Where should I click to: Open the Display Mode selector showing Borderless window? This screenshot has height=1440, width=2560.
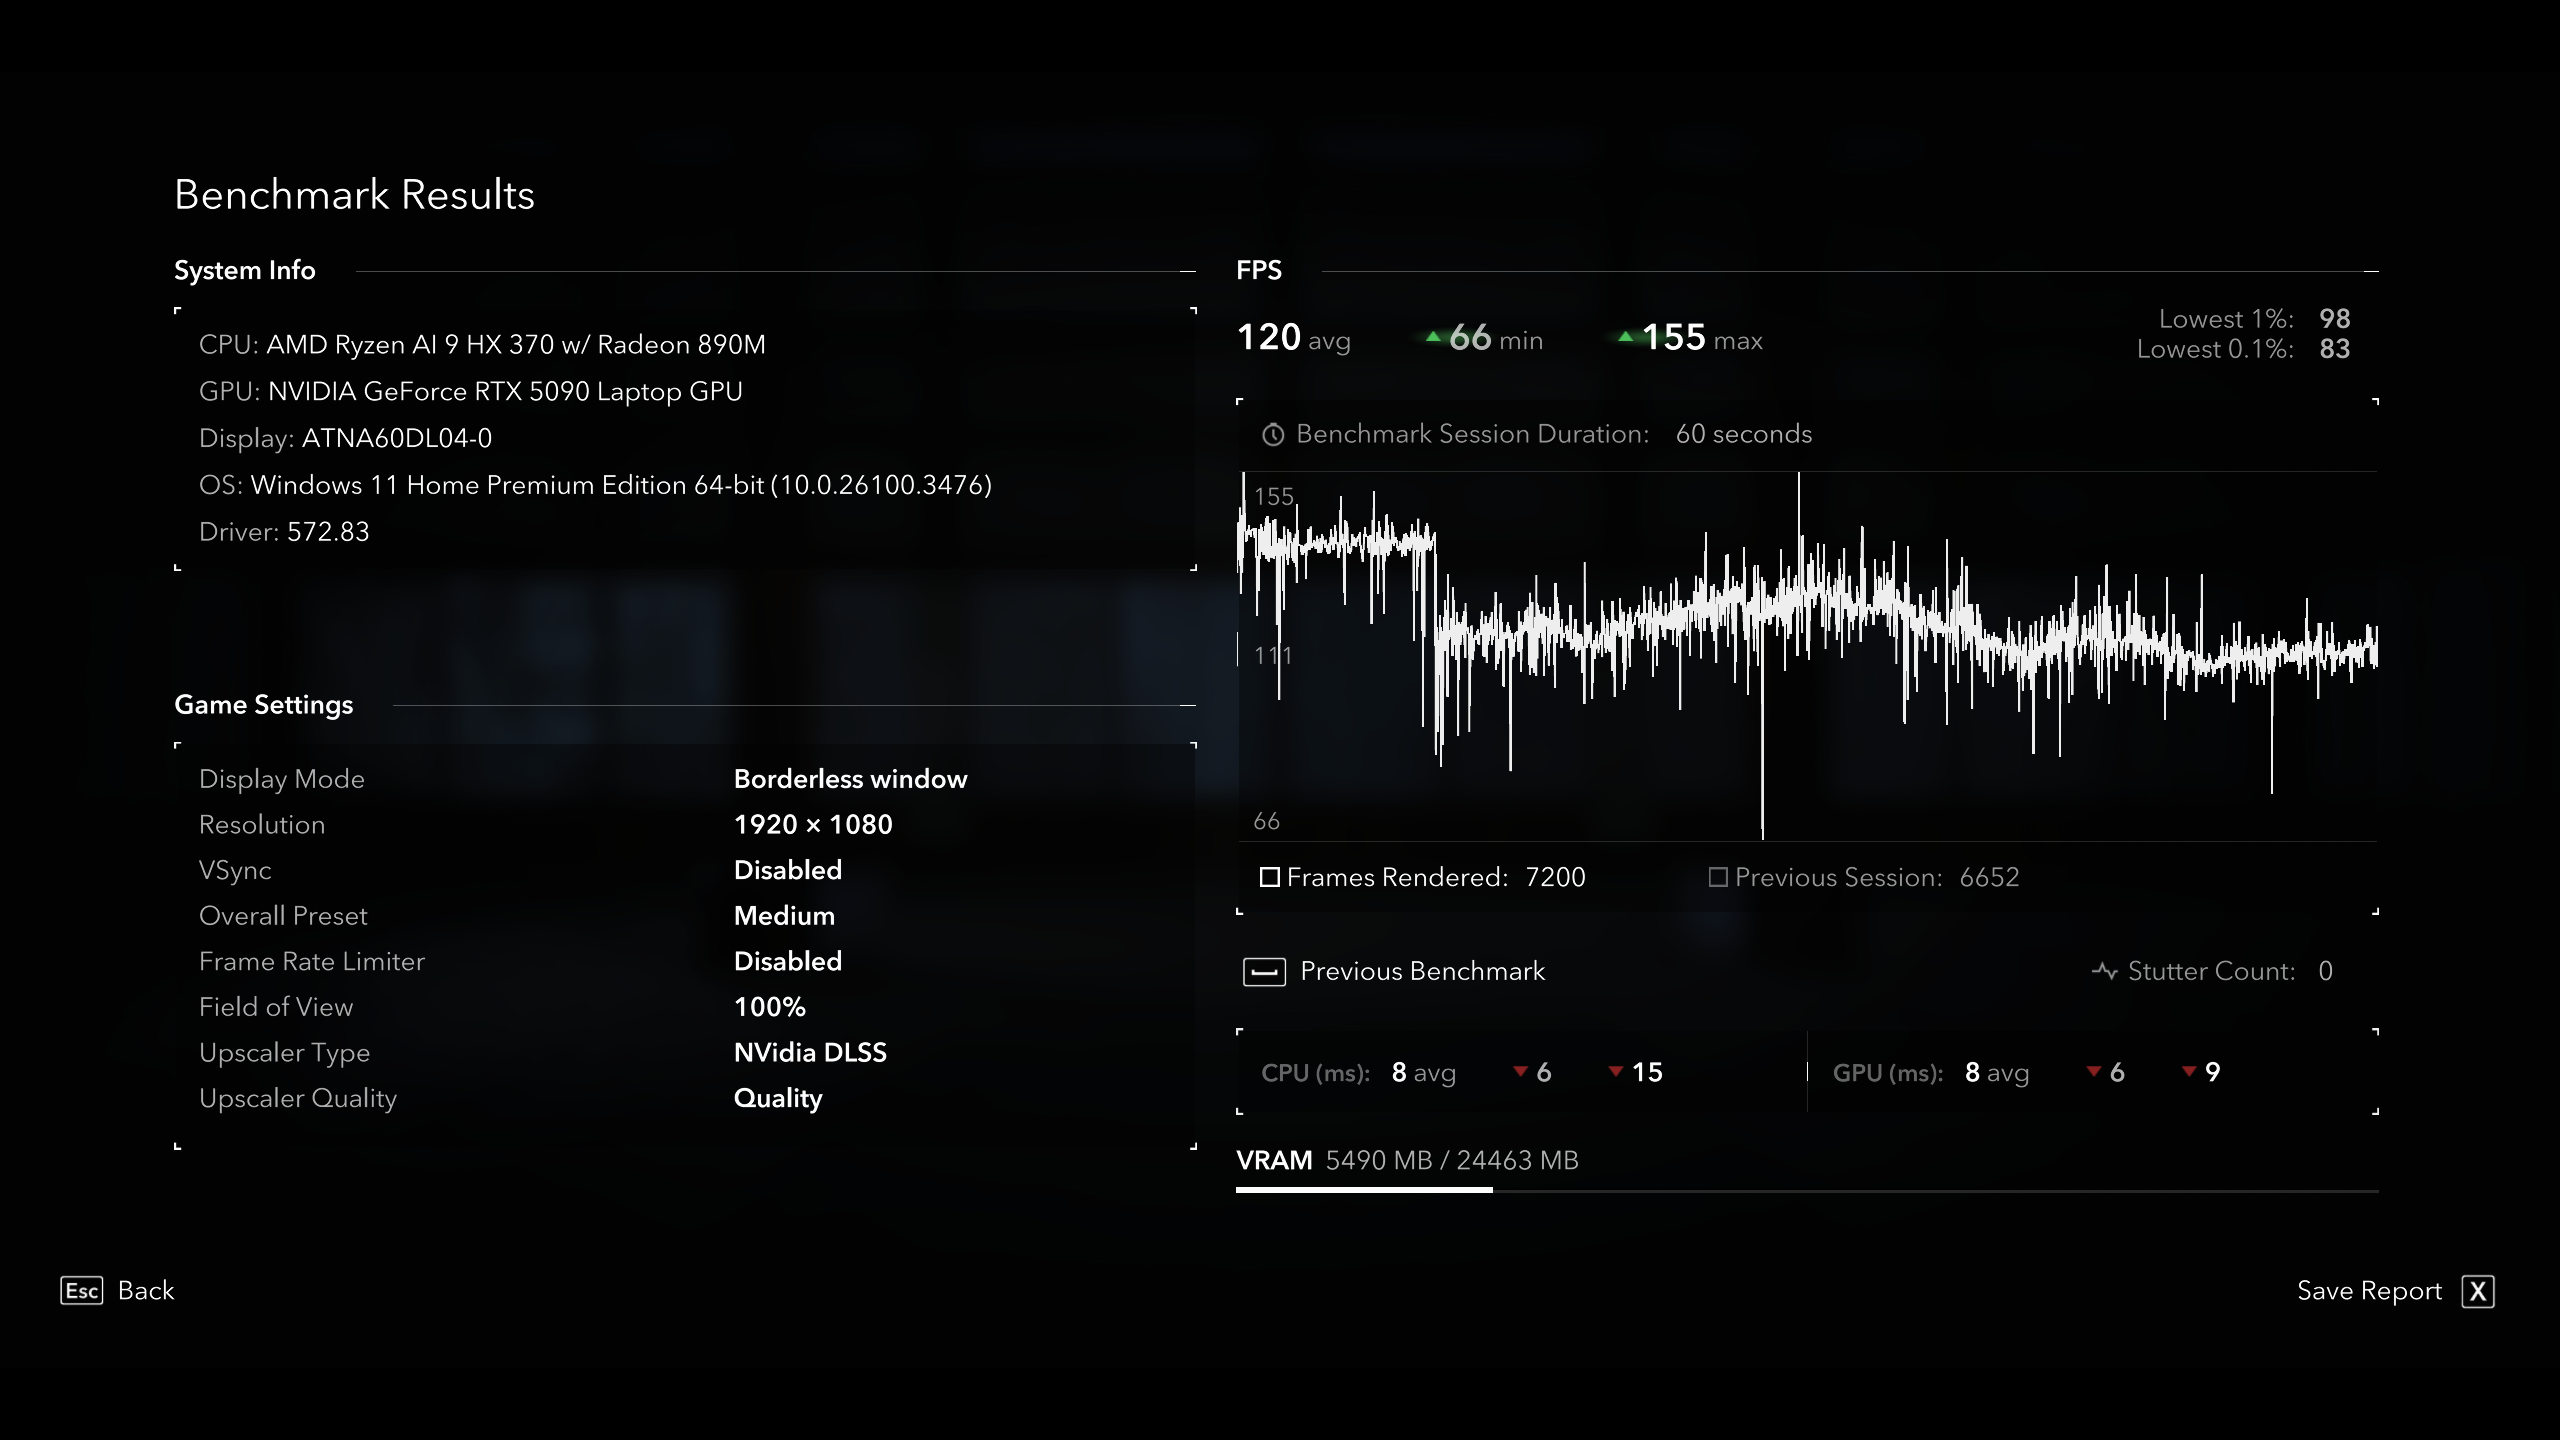[850, 779]
